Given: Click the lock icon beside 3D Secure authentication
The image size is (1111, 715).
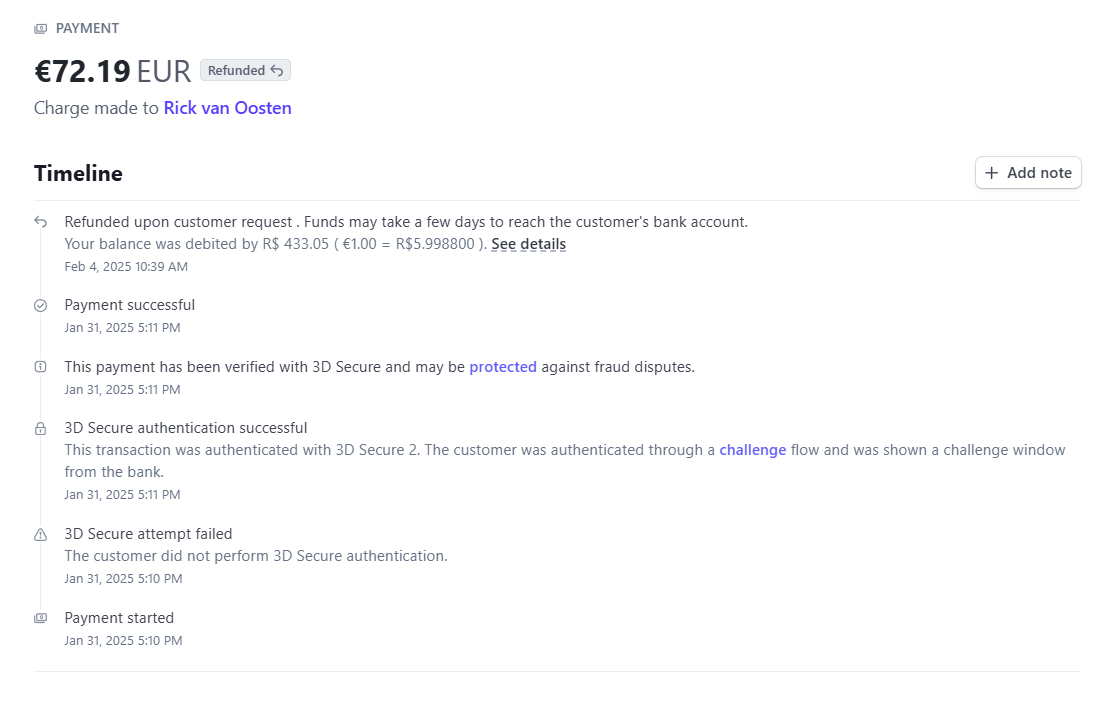Looking at the screenshot, I should 40,428.
